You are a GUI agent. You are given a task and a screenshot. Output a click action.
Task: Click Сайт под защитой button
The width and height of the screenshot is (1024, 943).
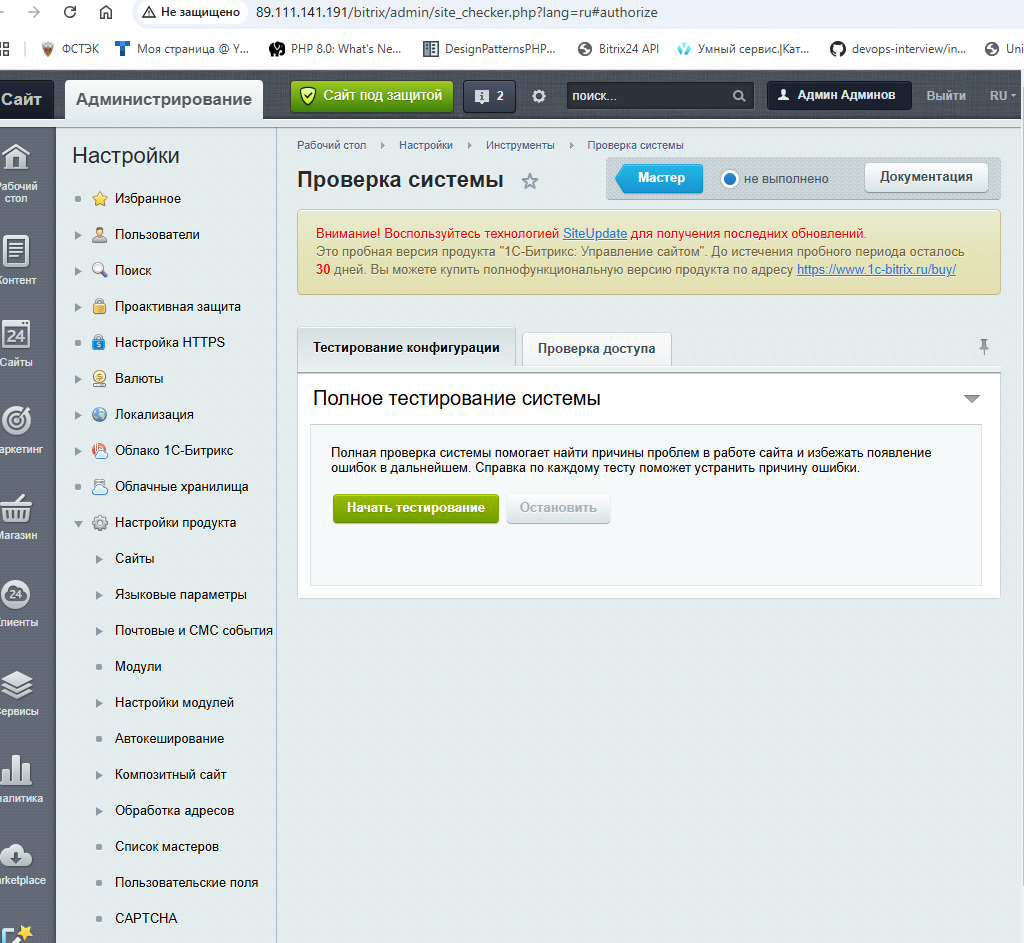coord(372,96)
